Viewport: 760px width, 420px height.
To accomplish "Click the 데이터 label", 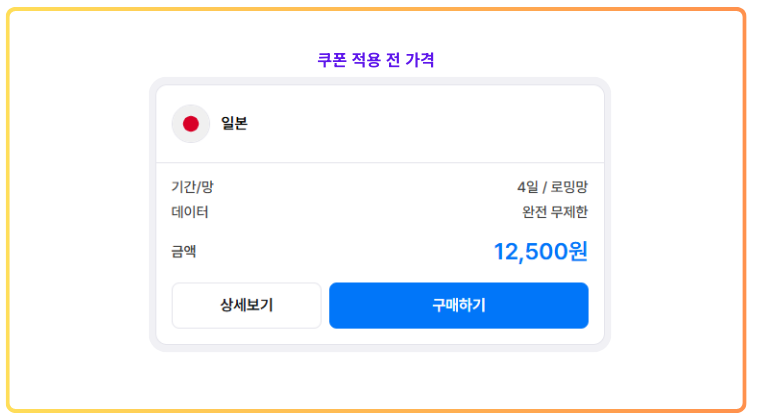I will tap(190, 212).
